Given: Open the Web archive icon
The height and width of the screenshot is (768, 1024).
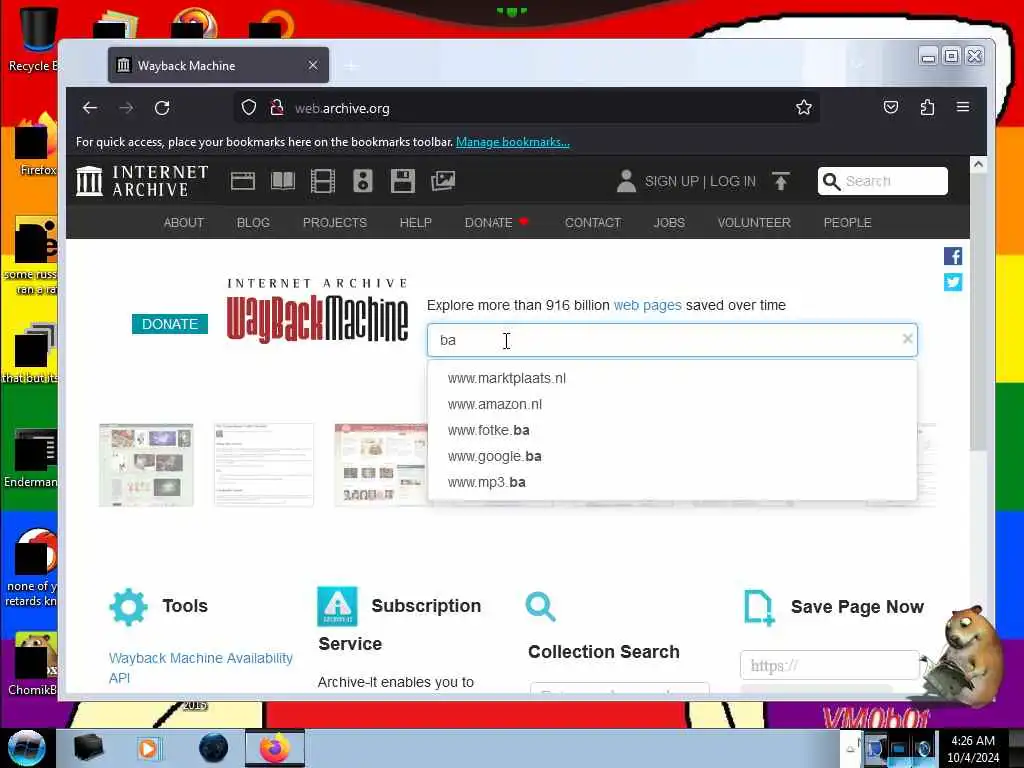Looking at the screenshot, I should pos(243,181).
